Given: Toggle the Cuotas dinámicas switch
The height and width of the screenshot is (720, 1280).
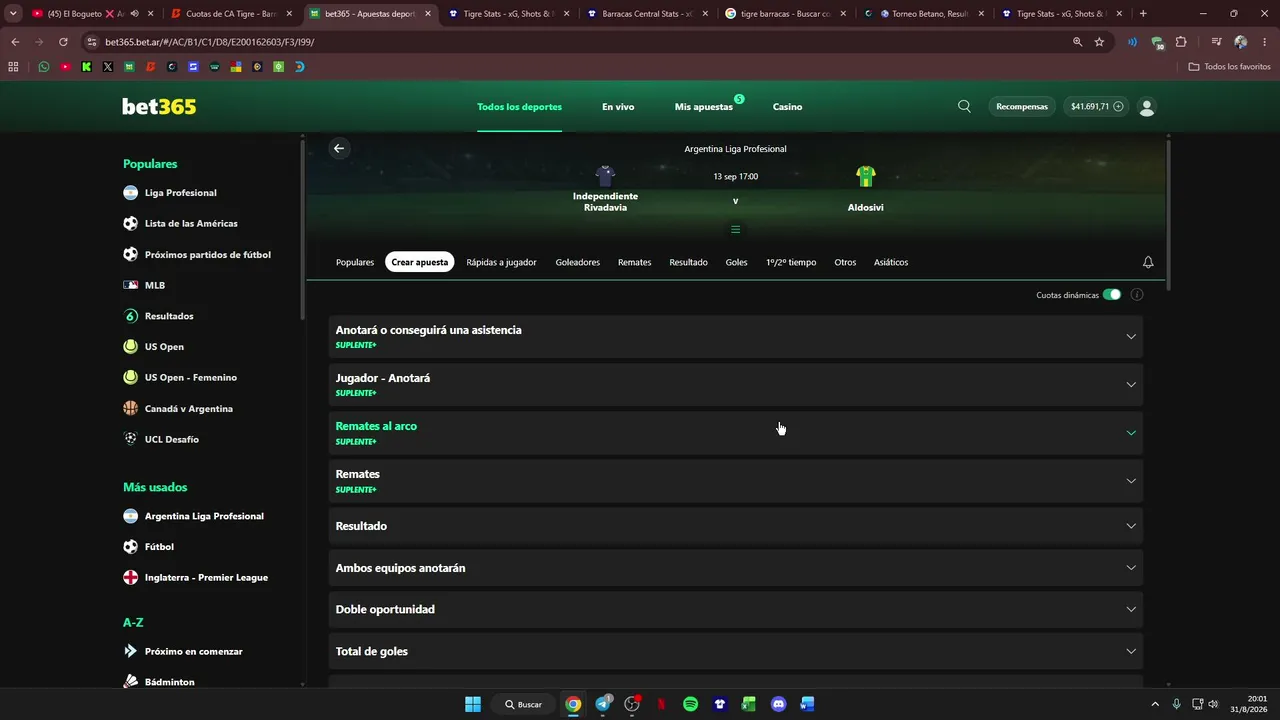Looking at the screenshot, I should click(x=1112, y=295).
